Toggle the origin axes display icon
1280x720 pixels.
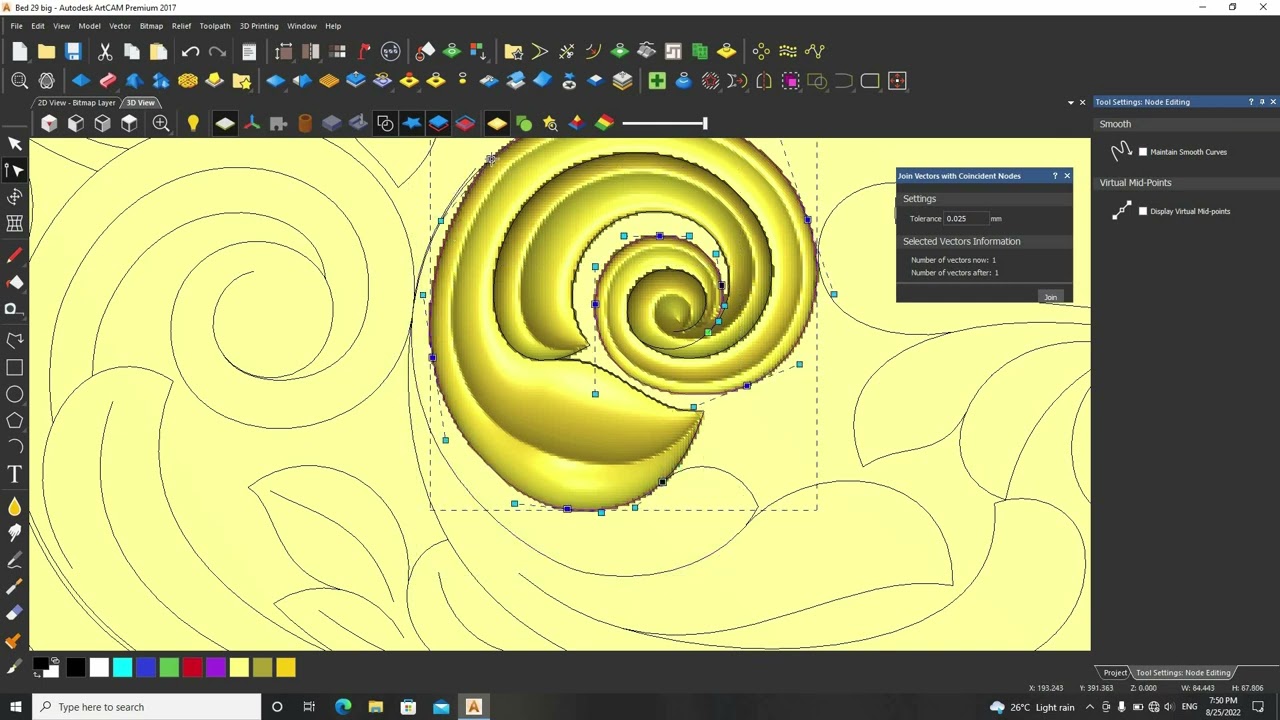252,123
